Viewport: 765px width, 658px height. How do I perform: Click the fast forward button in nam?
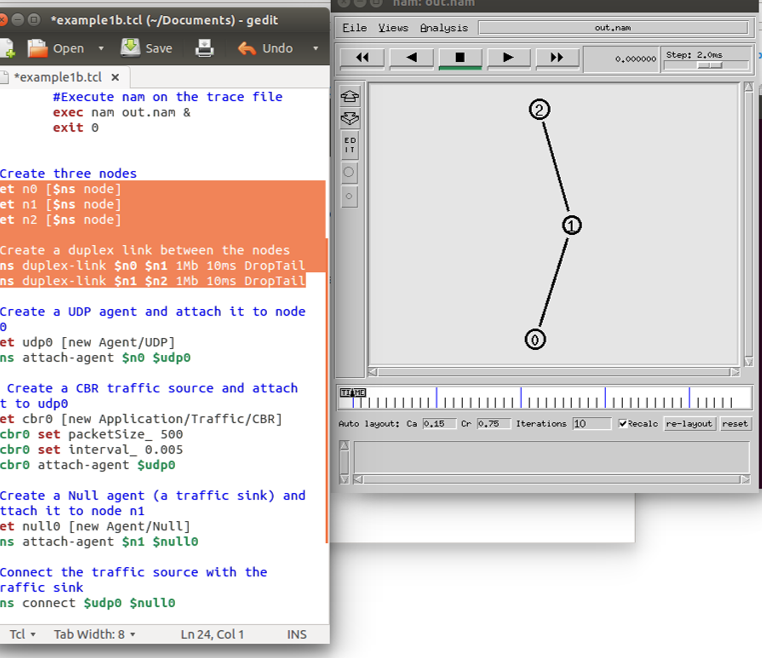click(x=557, y=58)
